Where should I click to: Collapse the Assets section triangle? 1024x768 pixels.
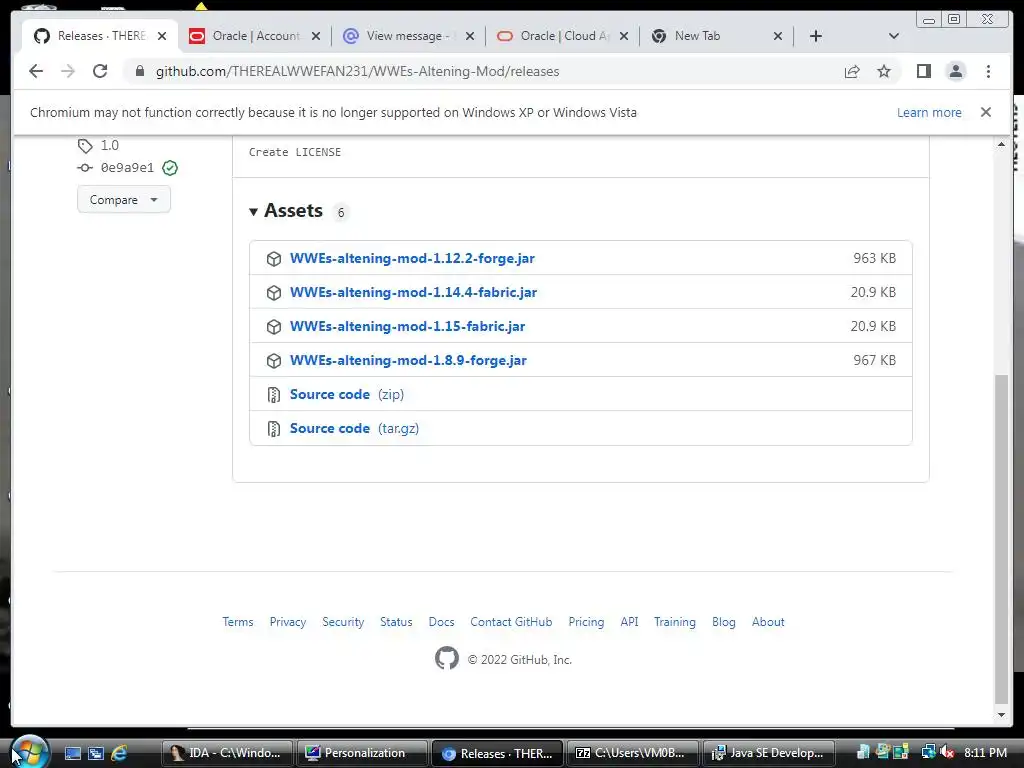click(x=253, y=212)
